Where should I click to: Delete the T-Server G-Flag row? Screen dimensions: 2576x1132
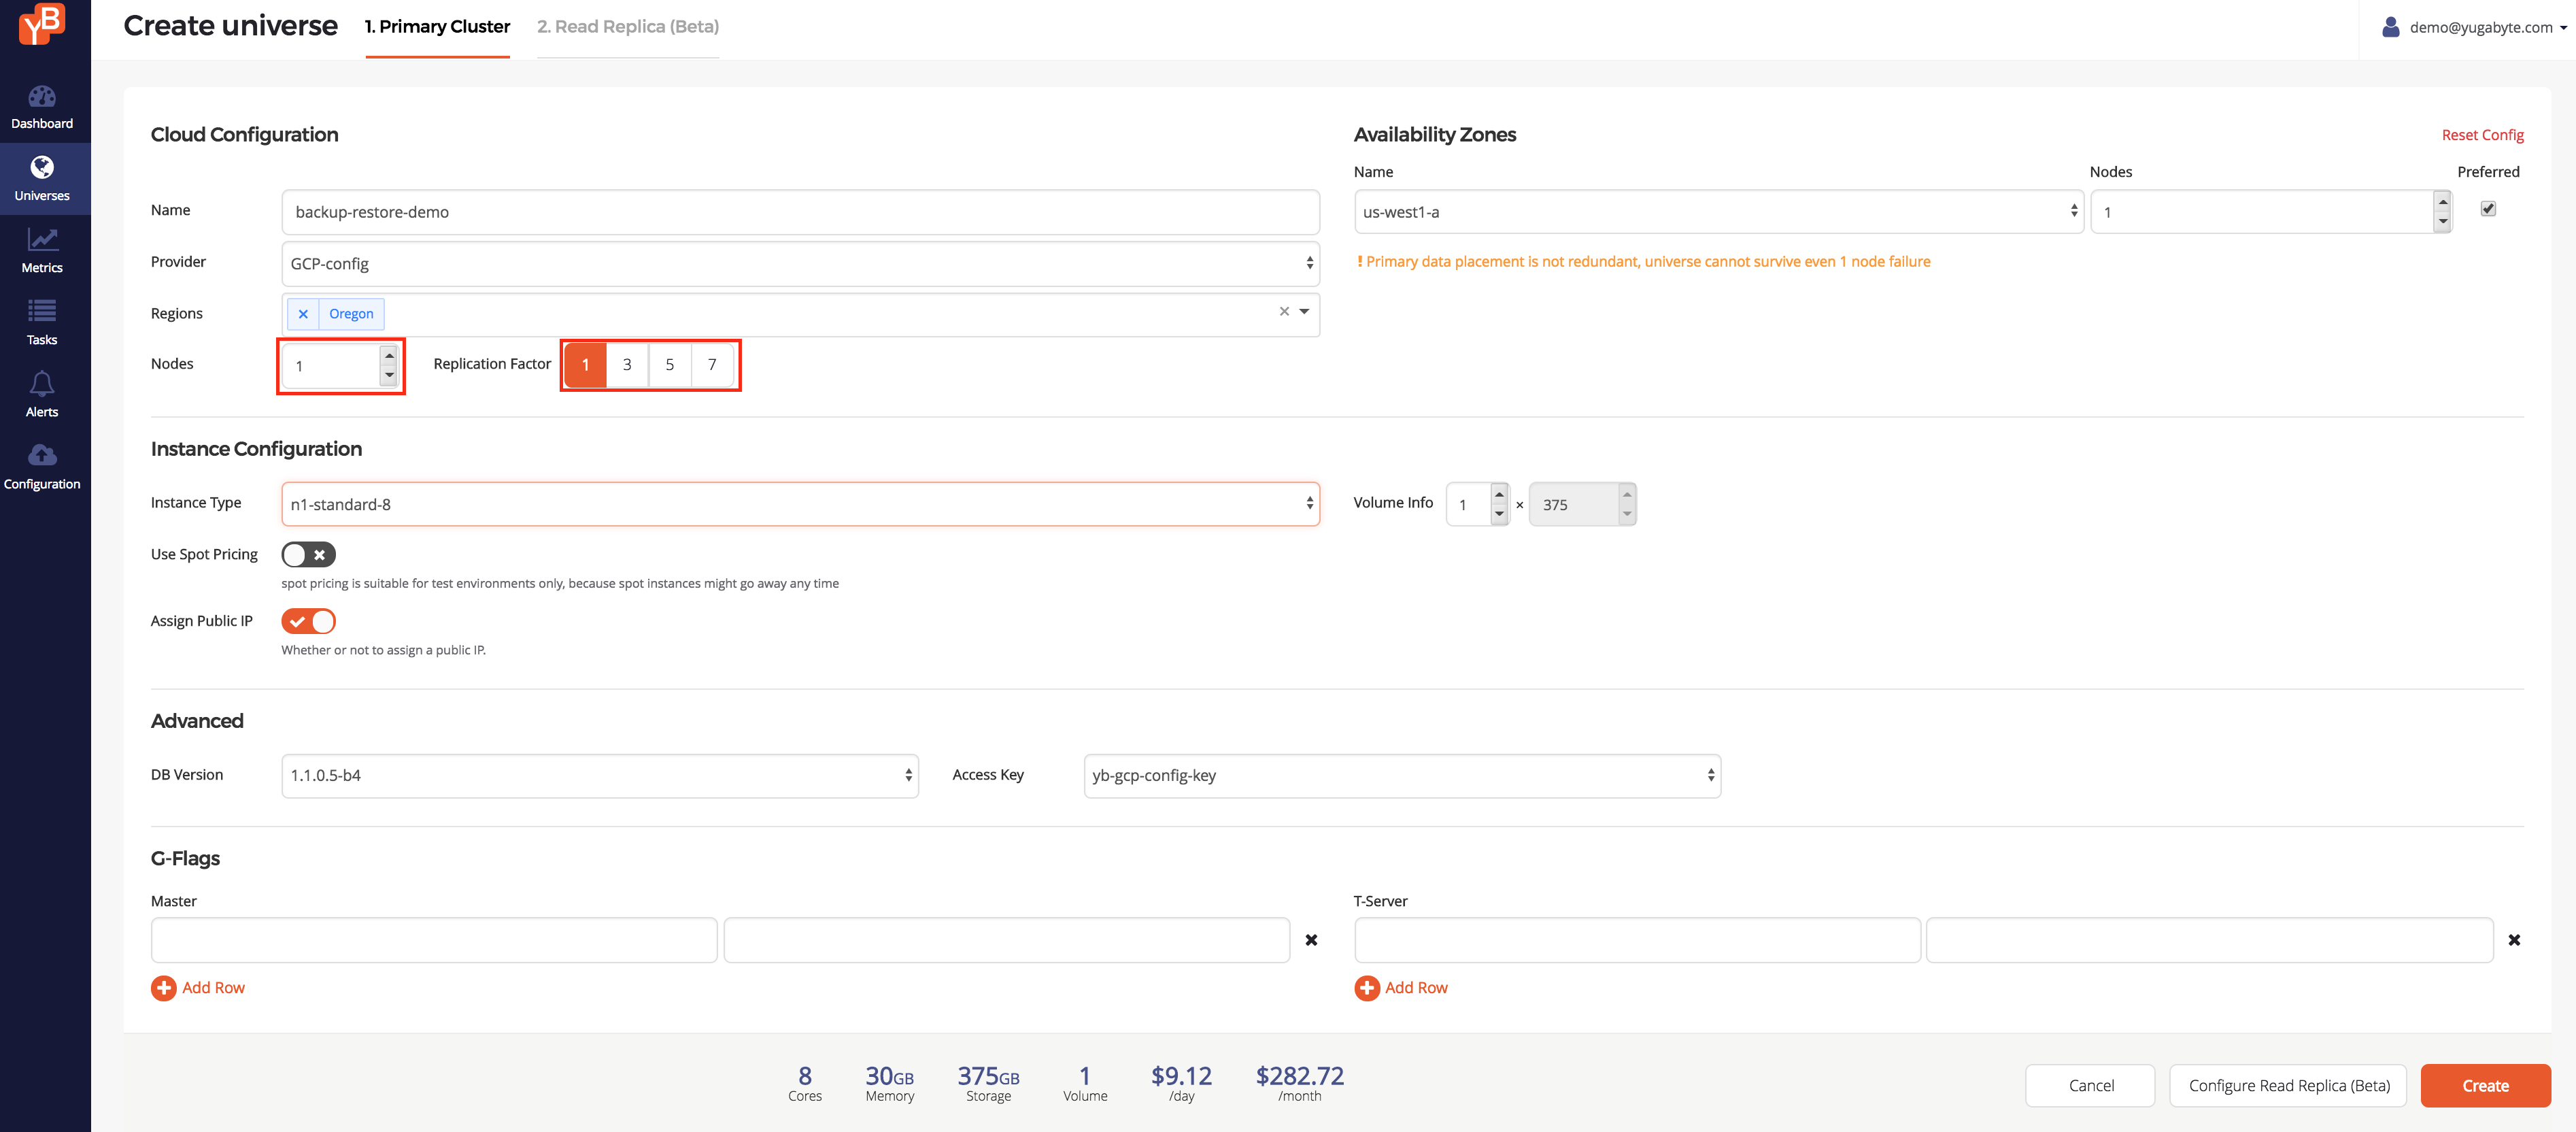[x=2514, y=940]
